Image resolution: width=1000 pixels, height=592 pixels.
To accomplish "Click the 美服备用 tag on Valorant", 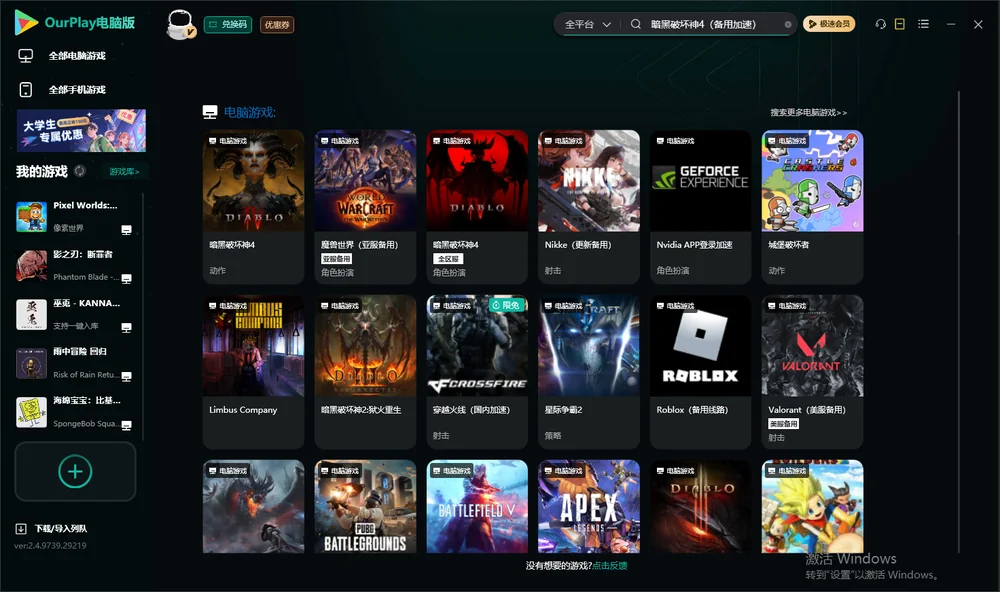I will tap(783, 424).
